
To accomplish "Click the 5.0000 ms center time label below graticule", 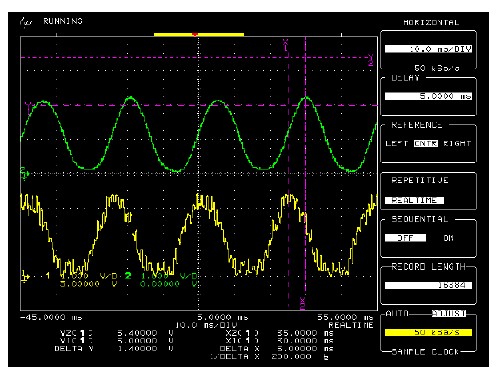I will pyautogui.click(x=223, y=317).
